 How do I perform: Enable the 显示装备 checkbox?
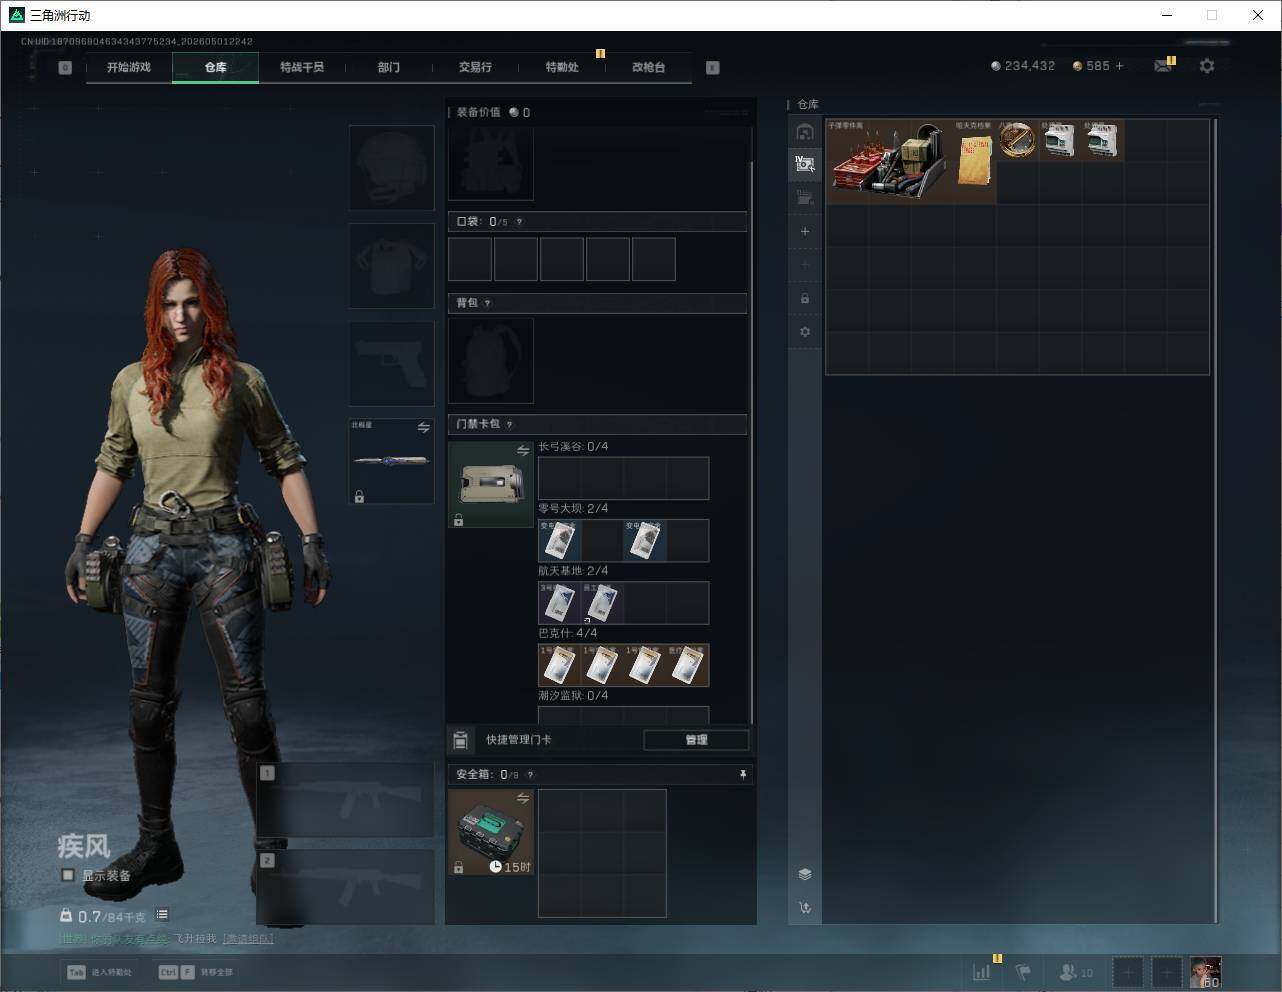point(68,875)
